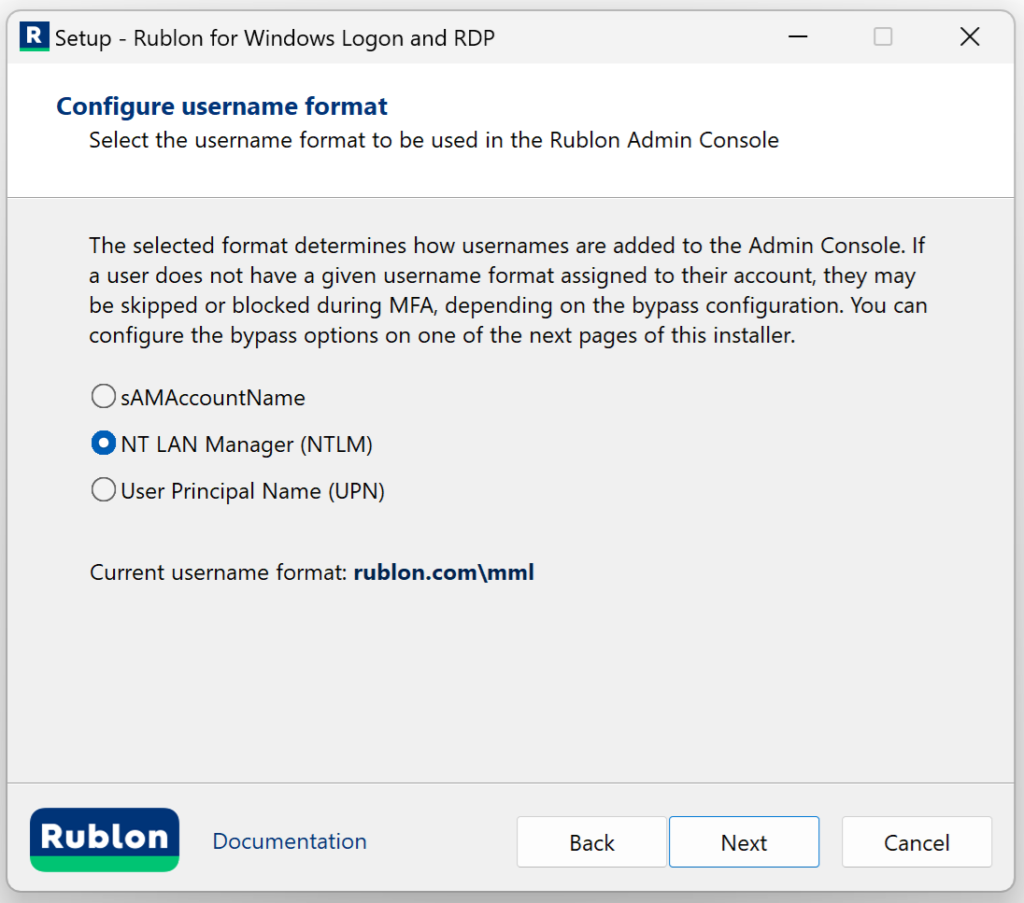Select the sAMAccountName radio button
The width and height of the screenshot is (1024, 903).
103,397
